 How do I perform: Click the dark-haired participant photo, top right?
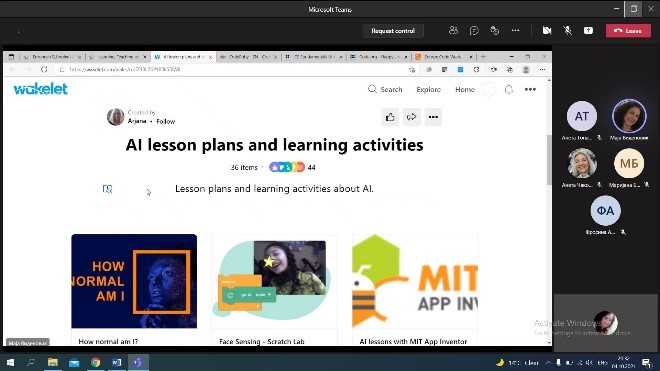tap(629, 116)
